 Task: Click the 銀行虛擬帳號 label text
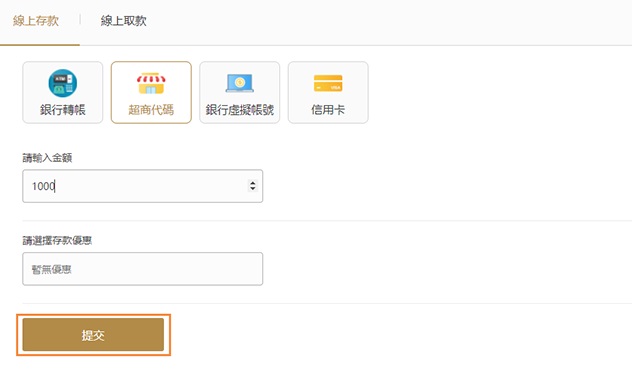[239, 110]
